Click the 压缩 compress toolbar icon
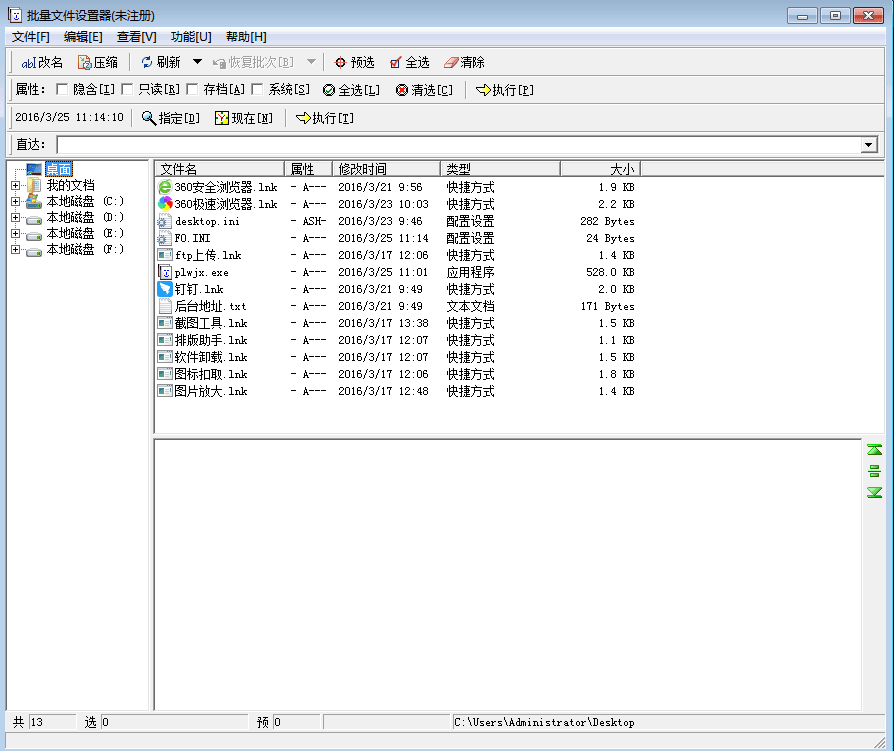Image resolution: width=894 pixels, height=751 pixels. tap(85, 62)
